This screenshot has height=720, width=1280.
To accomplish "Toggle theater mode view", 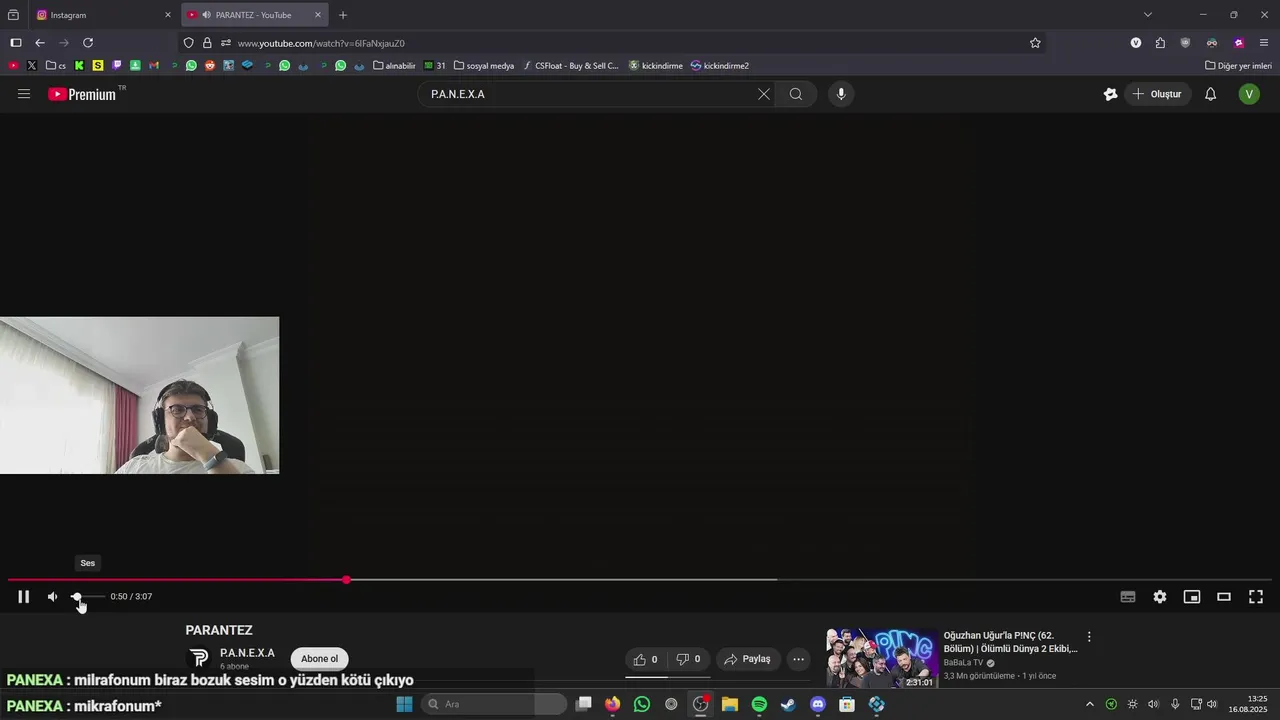I will click(1224, 597).
